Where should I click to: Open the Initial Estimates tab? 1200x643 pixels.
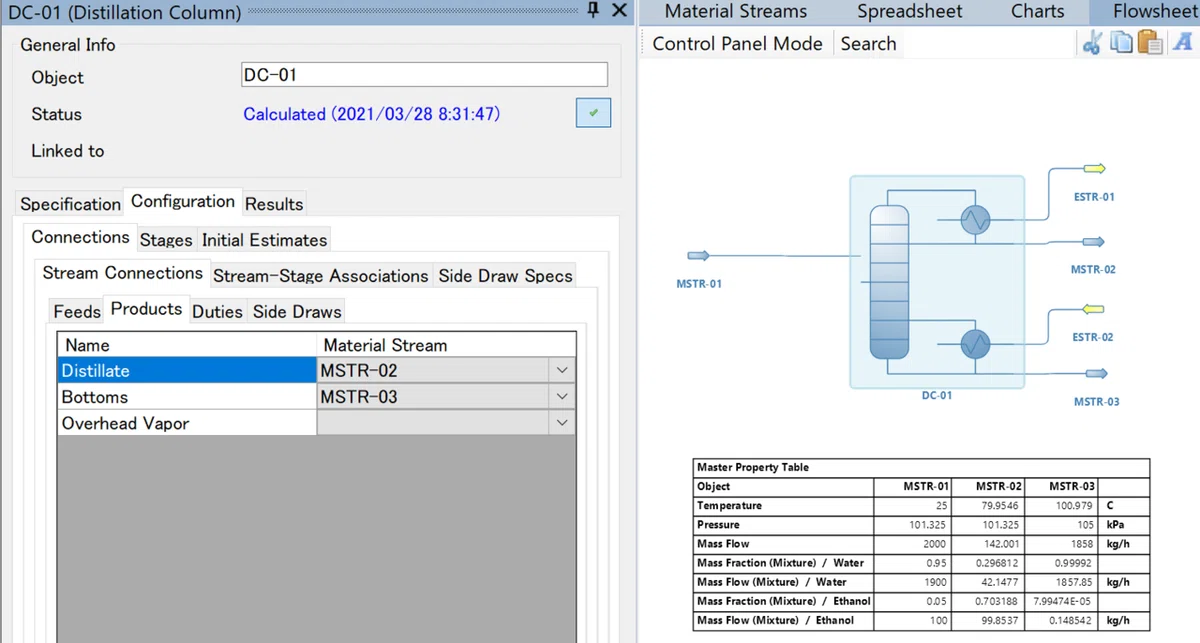pyautogui.click(x=265, y=240)
